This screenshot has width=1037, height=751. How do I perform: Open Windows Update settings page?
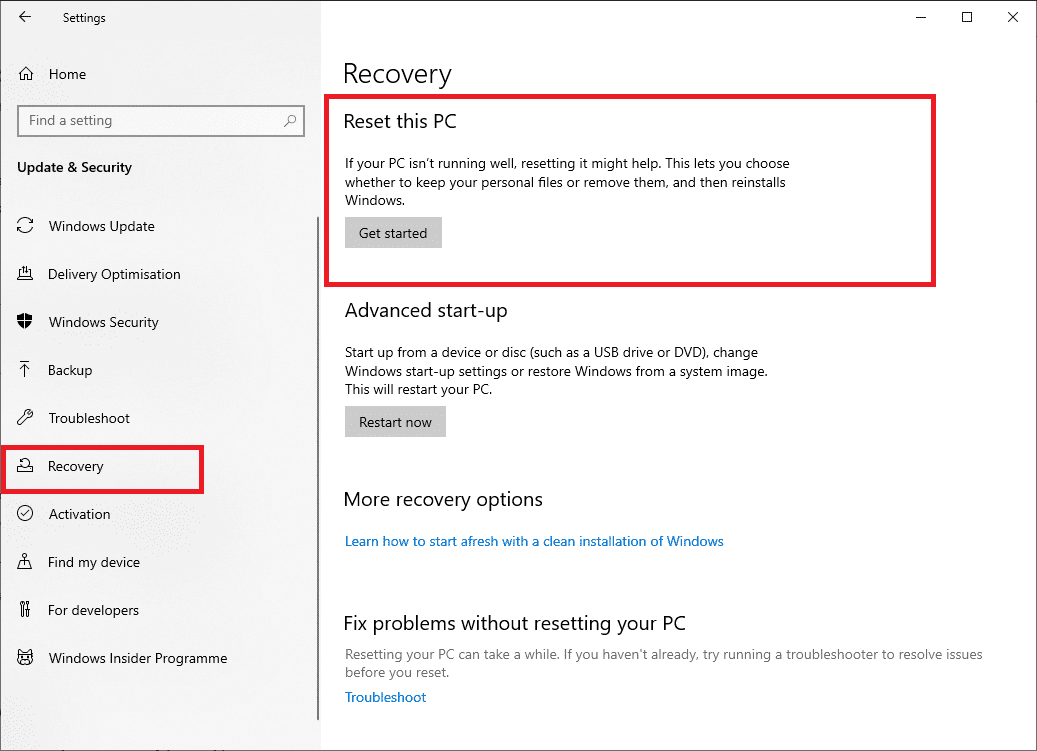(x=102, y=226)
